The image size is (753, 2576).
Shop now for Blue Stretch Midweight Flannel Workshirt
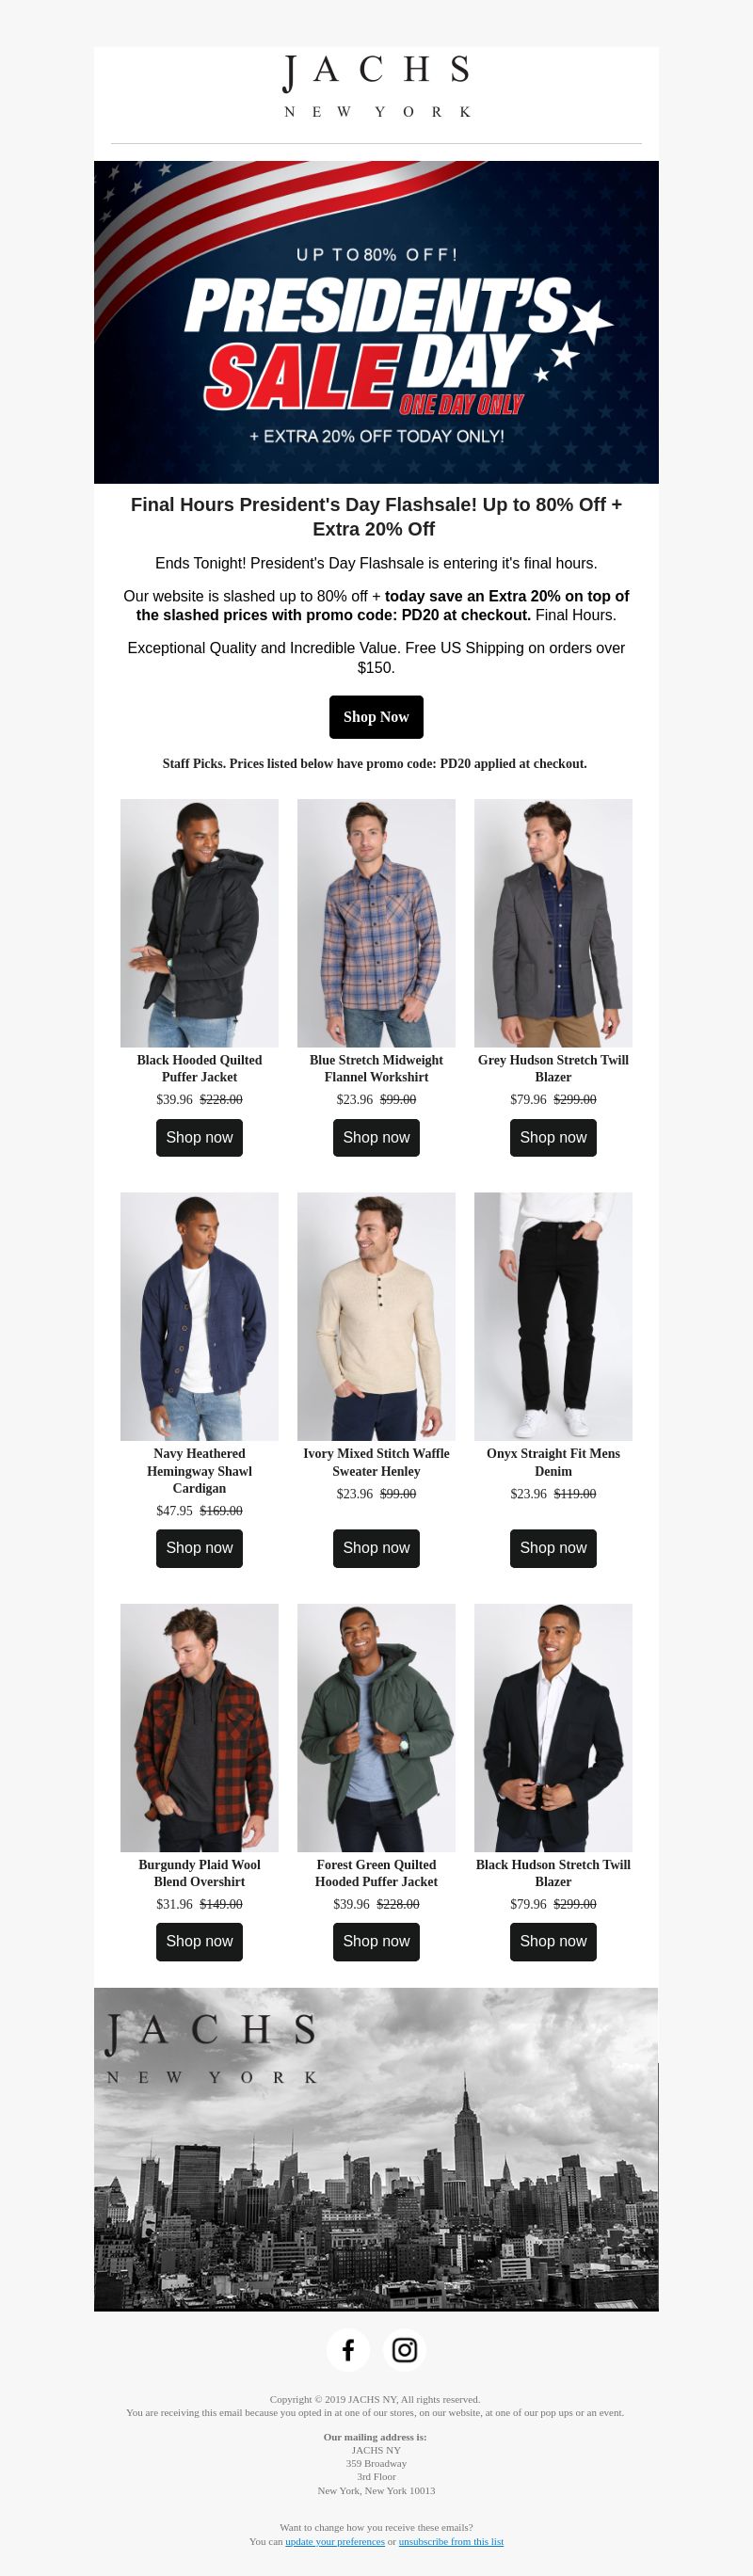[x=376, y=1138]
